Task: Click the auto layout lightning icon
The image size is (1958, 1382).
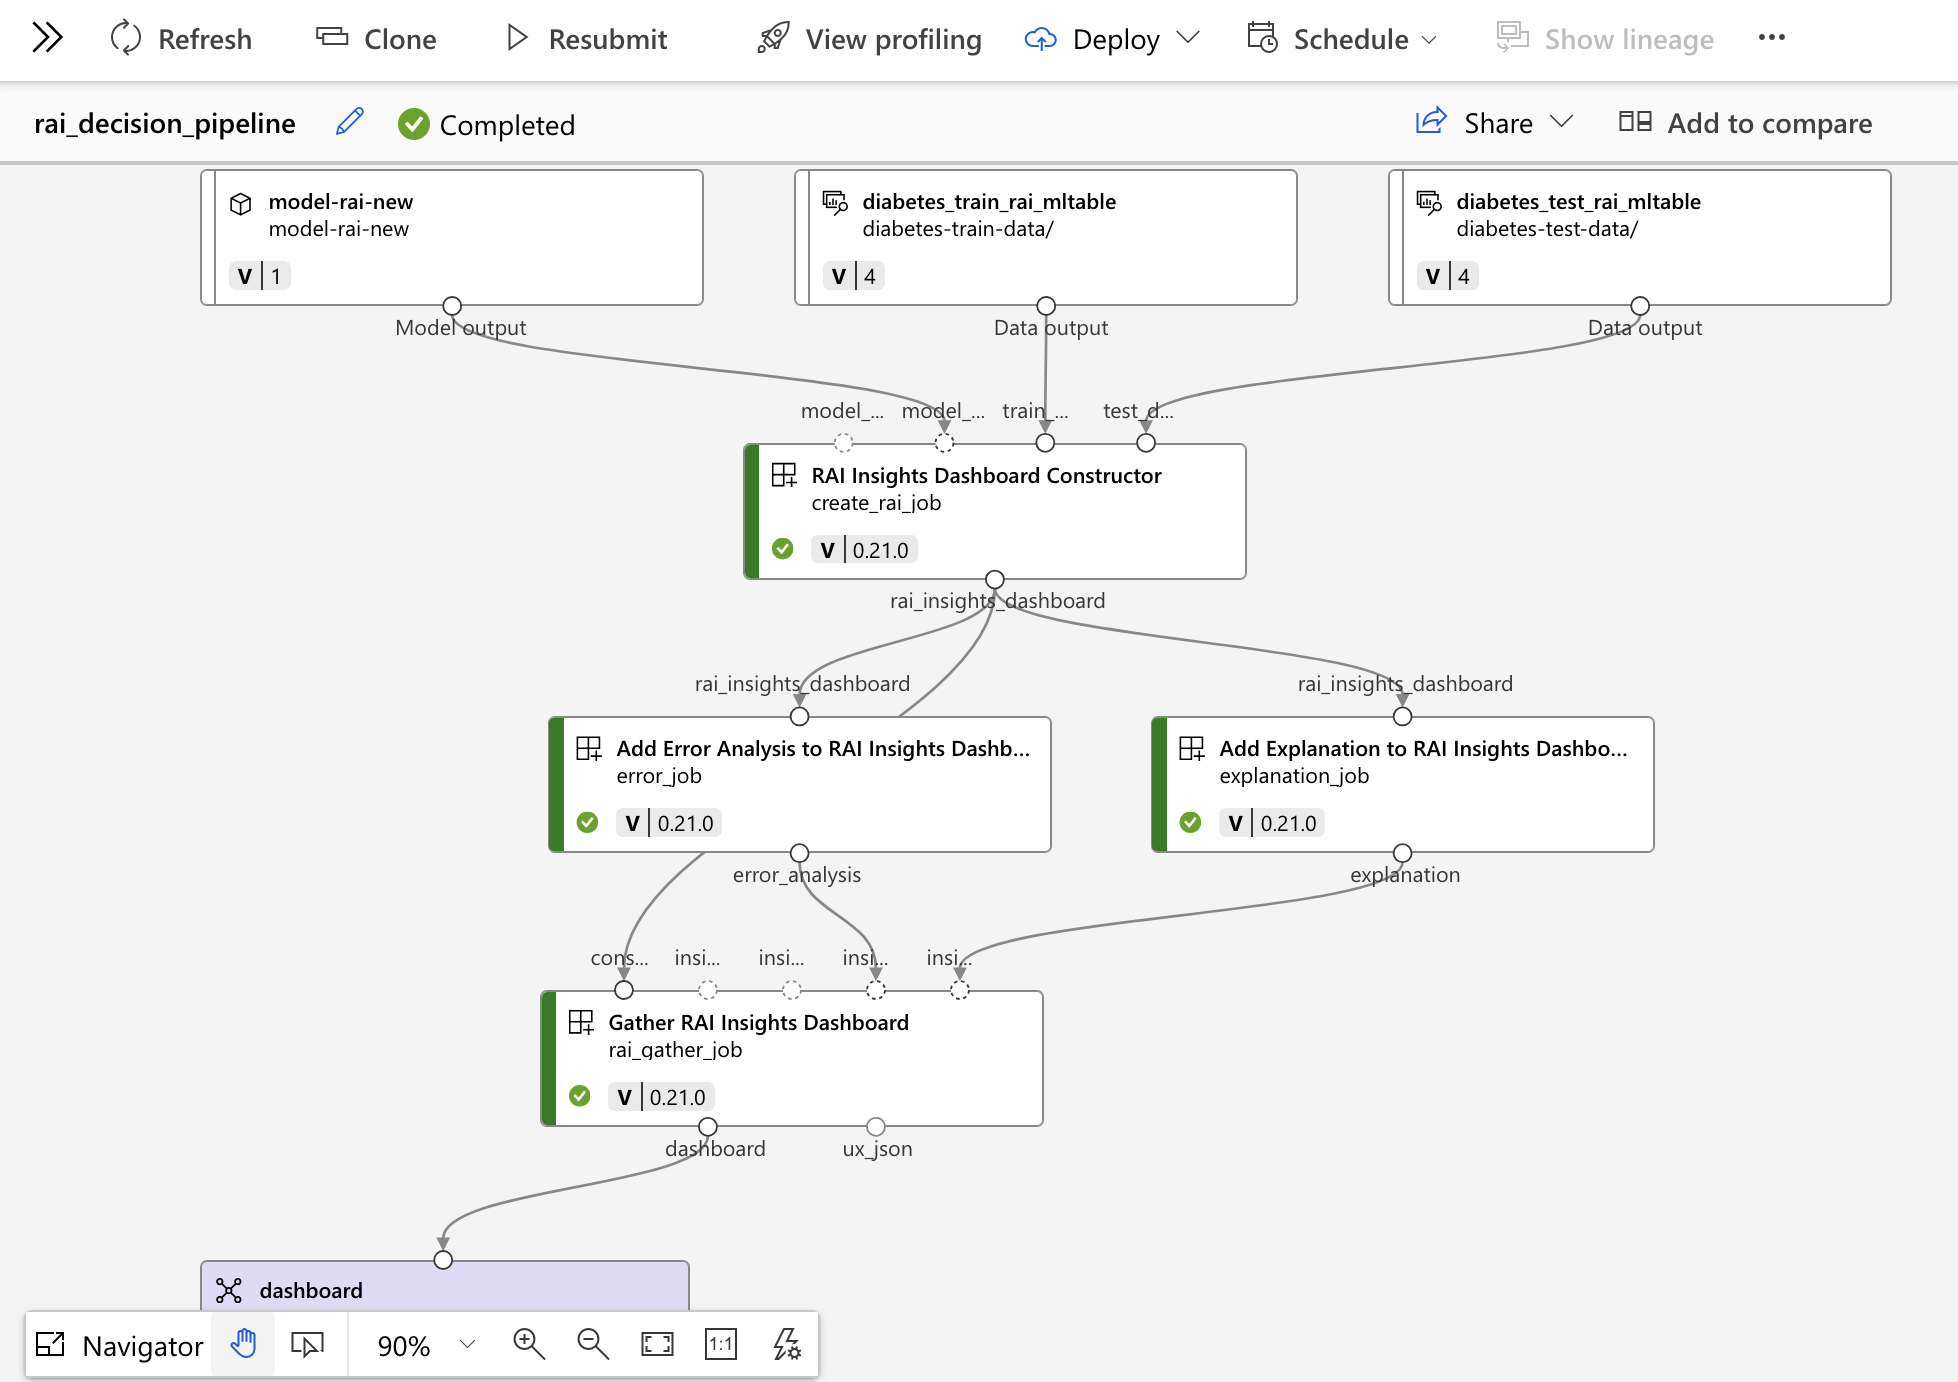Action: point(787,1344)
